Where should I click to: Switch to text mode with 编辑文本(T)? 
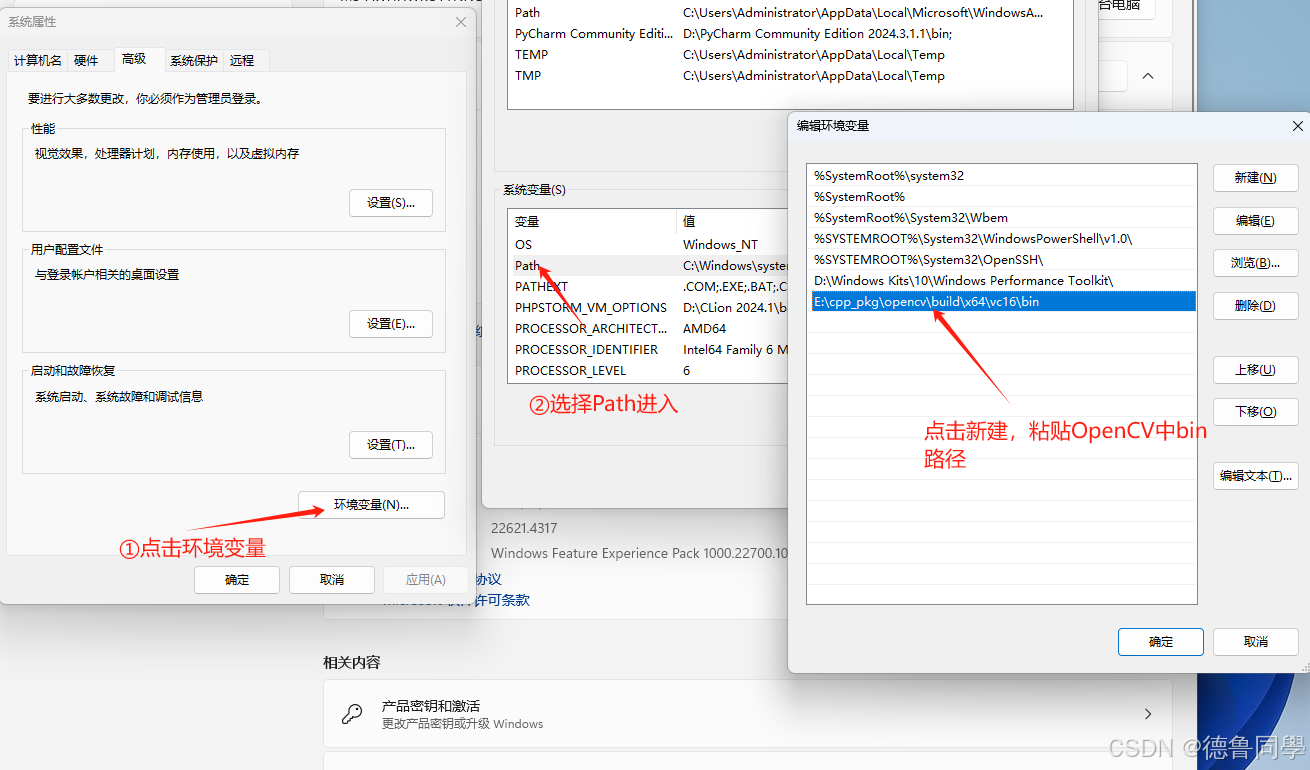pos(1255,476)
